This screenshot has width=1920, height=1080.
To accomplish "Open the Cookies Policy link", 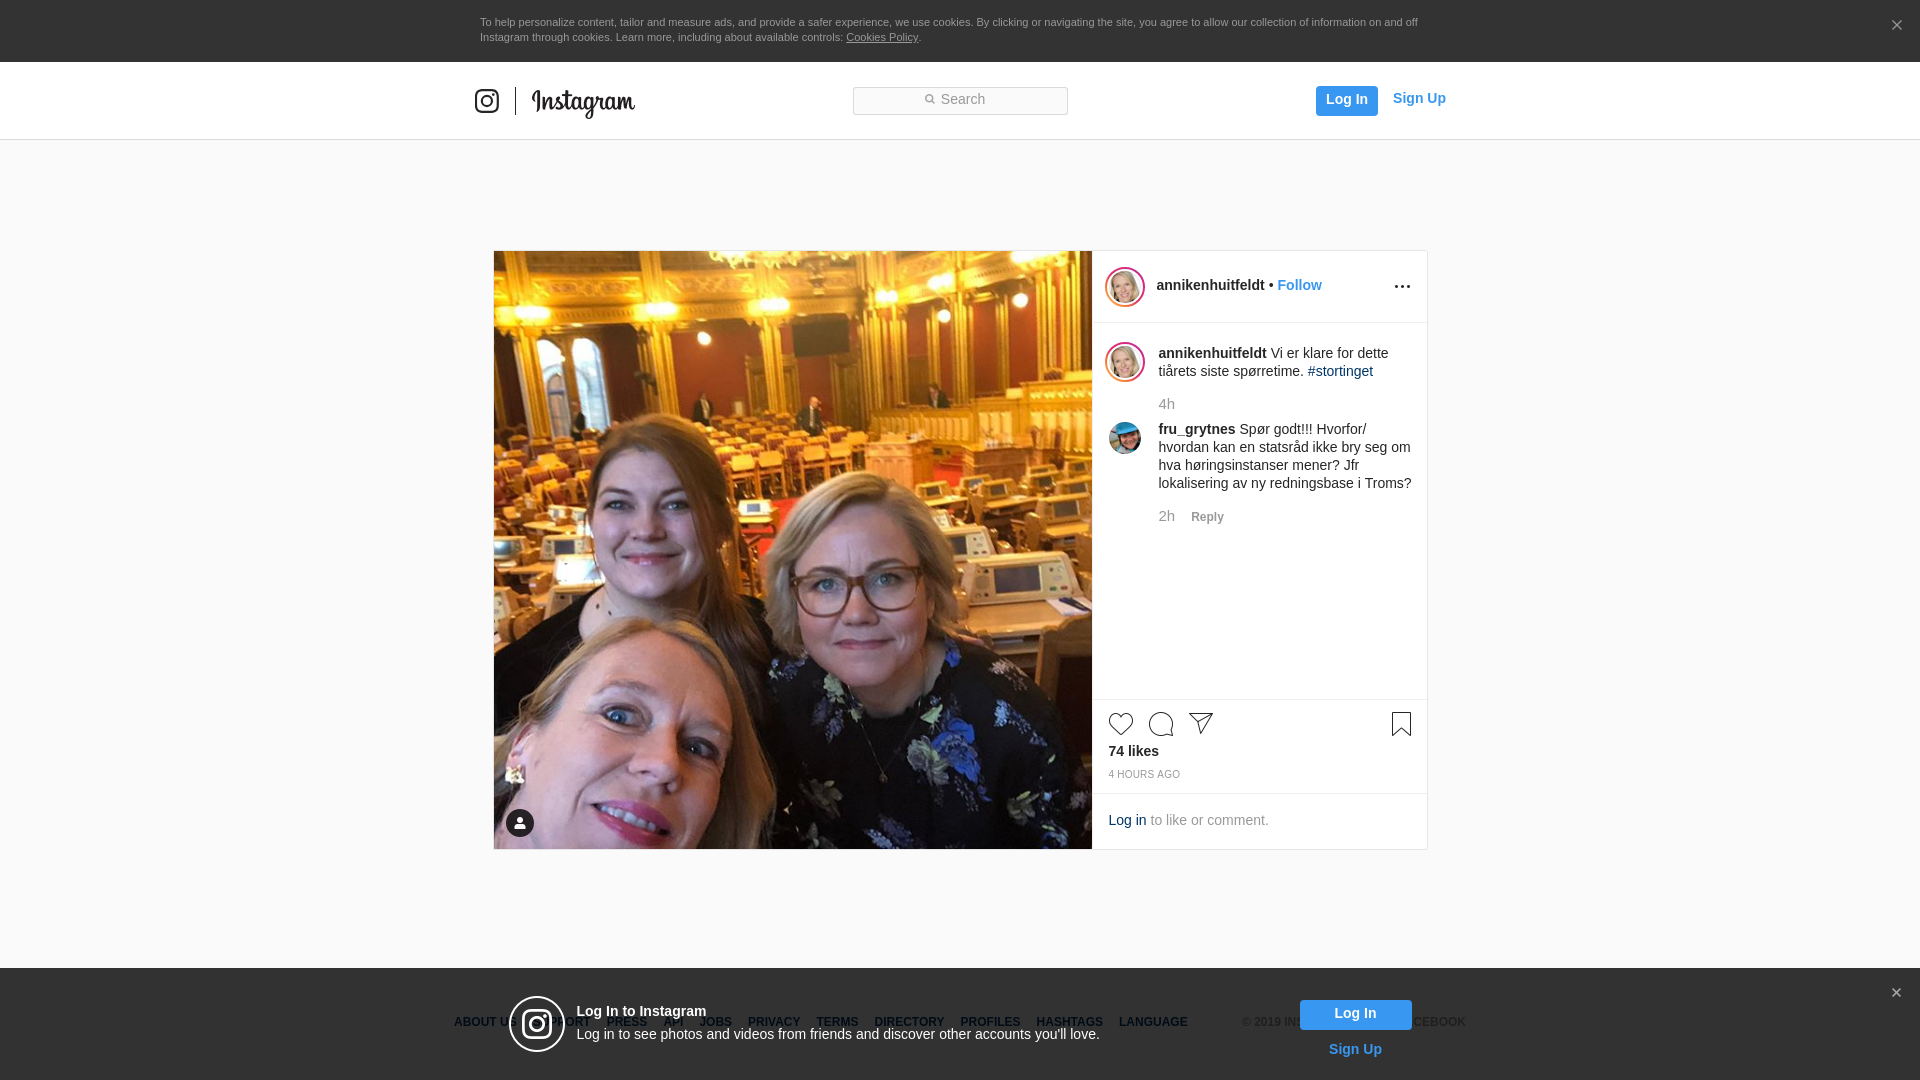I will click(x=881, y=37).
